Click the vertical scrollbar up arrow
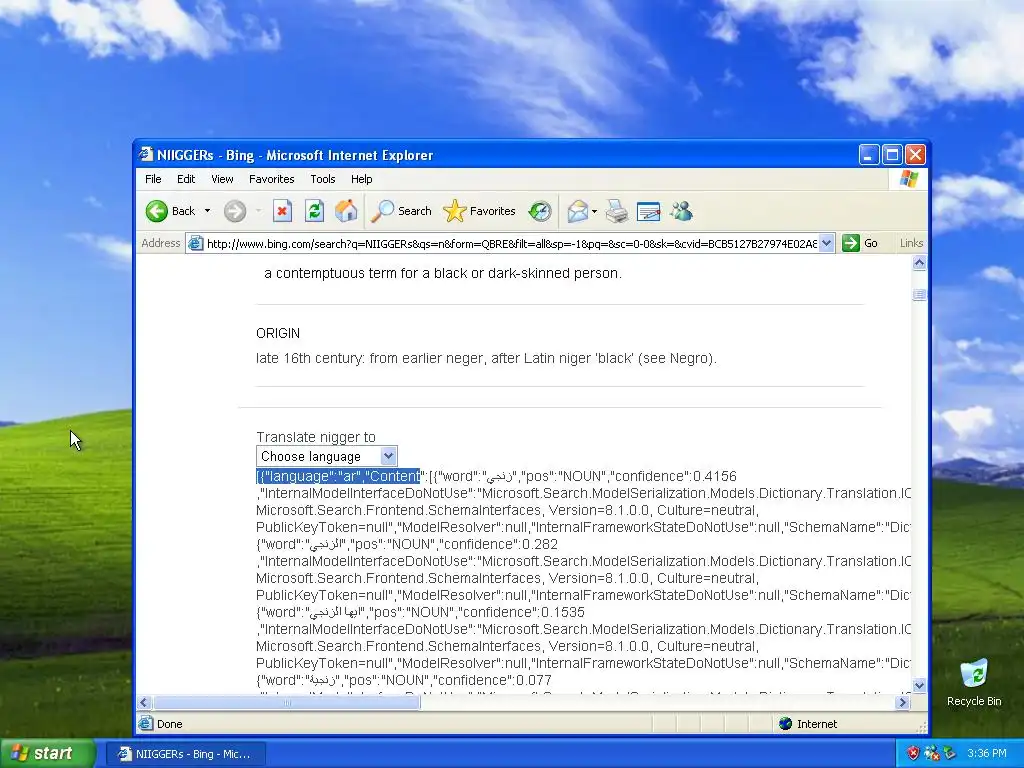The width and height of the screenshot is (1024, 768). tap(919, 263)
